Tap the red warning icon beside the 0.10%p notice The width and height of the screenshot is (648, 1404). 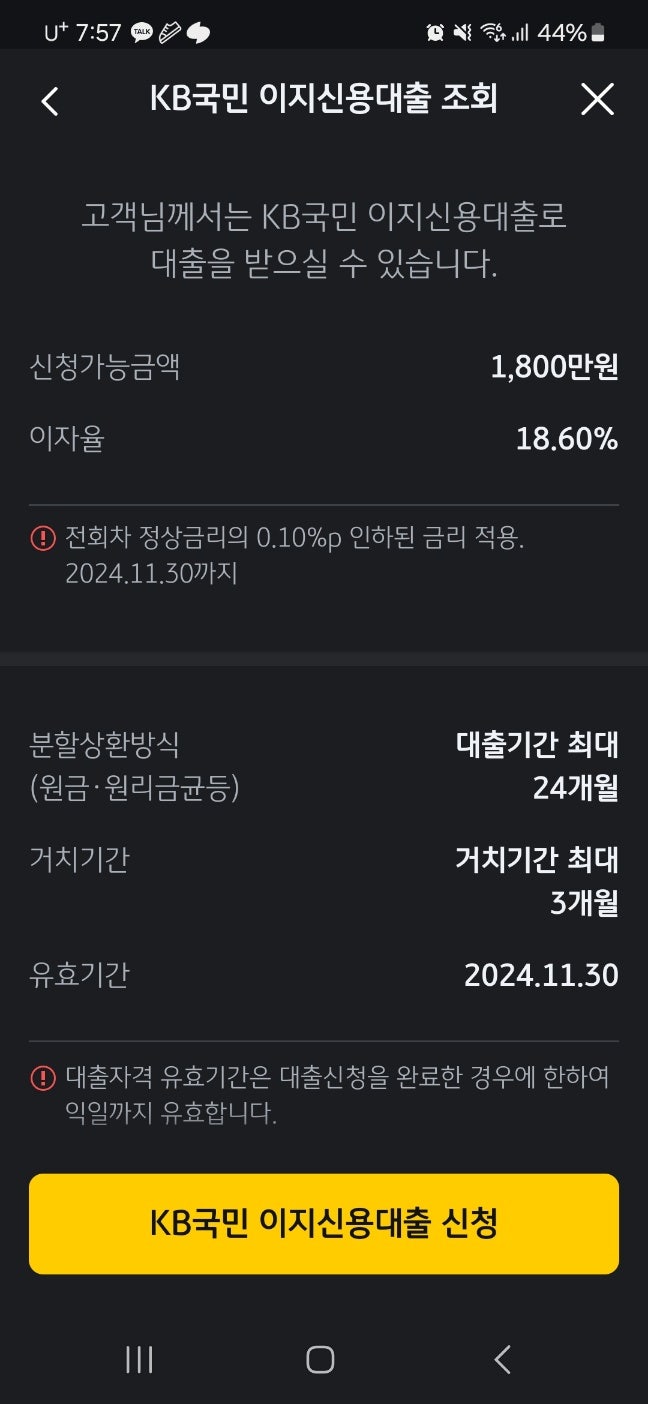click(40, 539)
